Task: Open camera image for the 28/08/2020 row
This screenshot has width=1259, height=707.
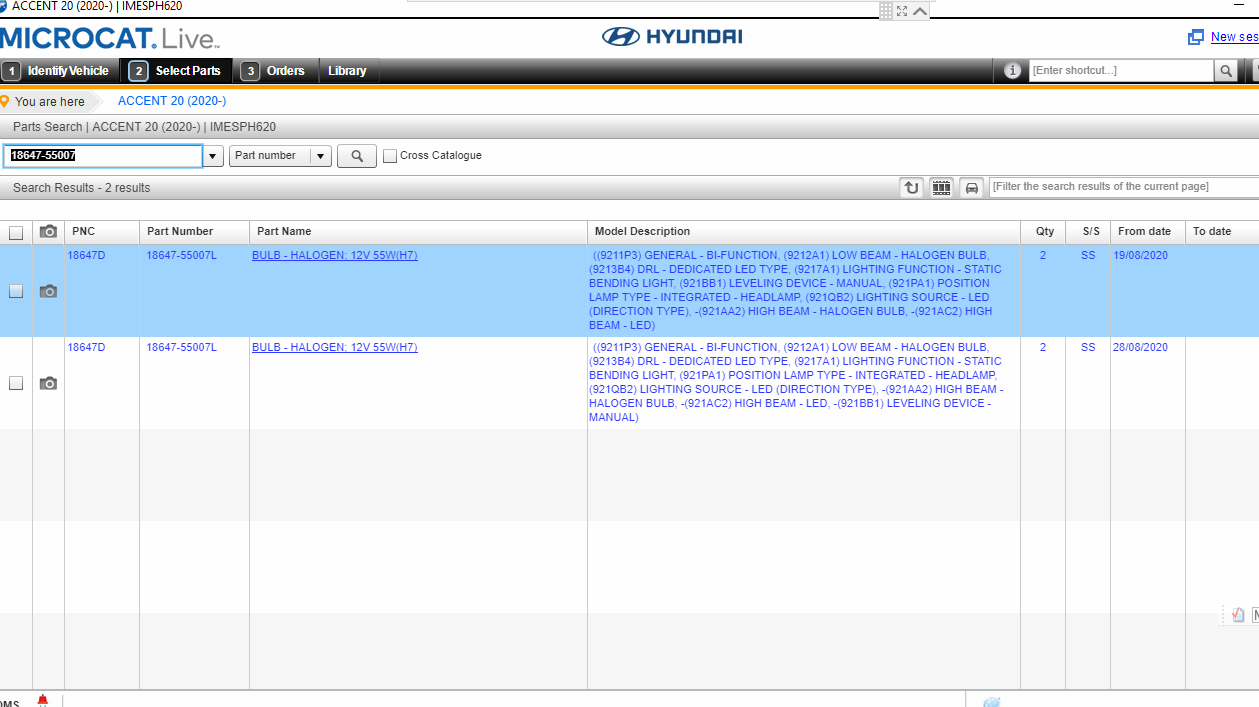Action: pos(48,383)
